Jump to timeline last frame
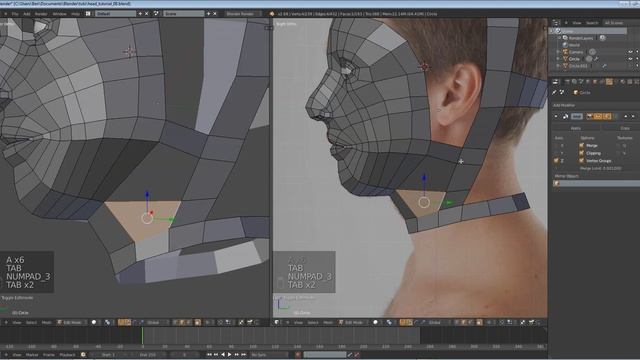The image size is (640, 360). [244, 355]
